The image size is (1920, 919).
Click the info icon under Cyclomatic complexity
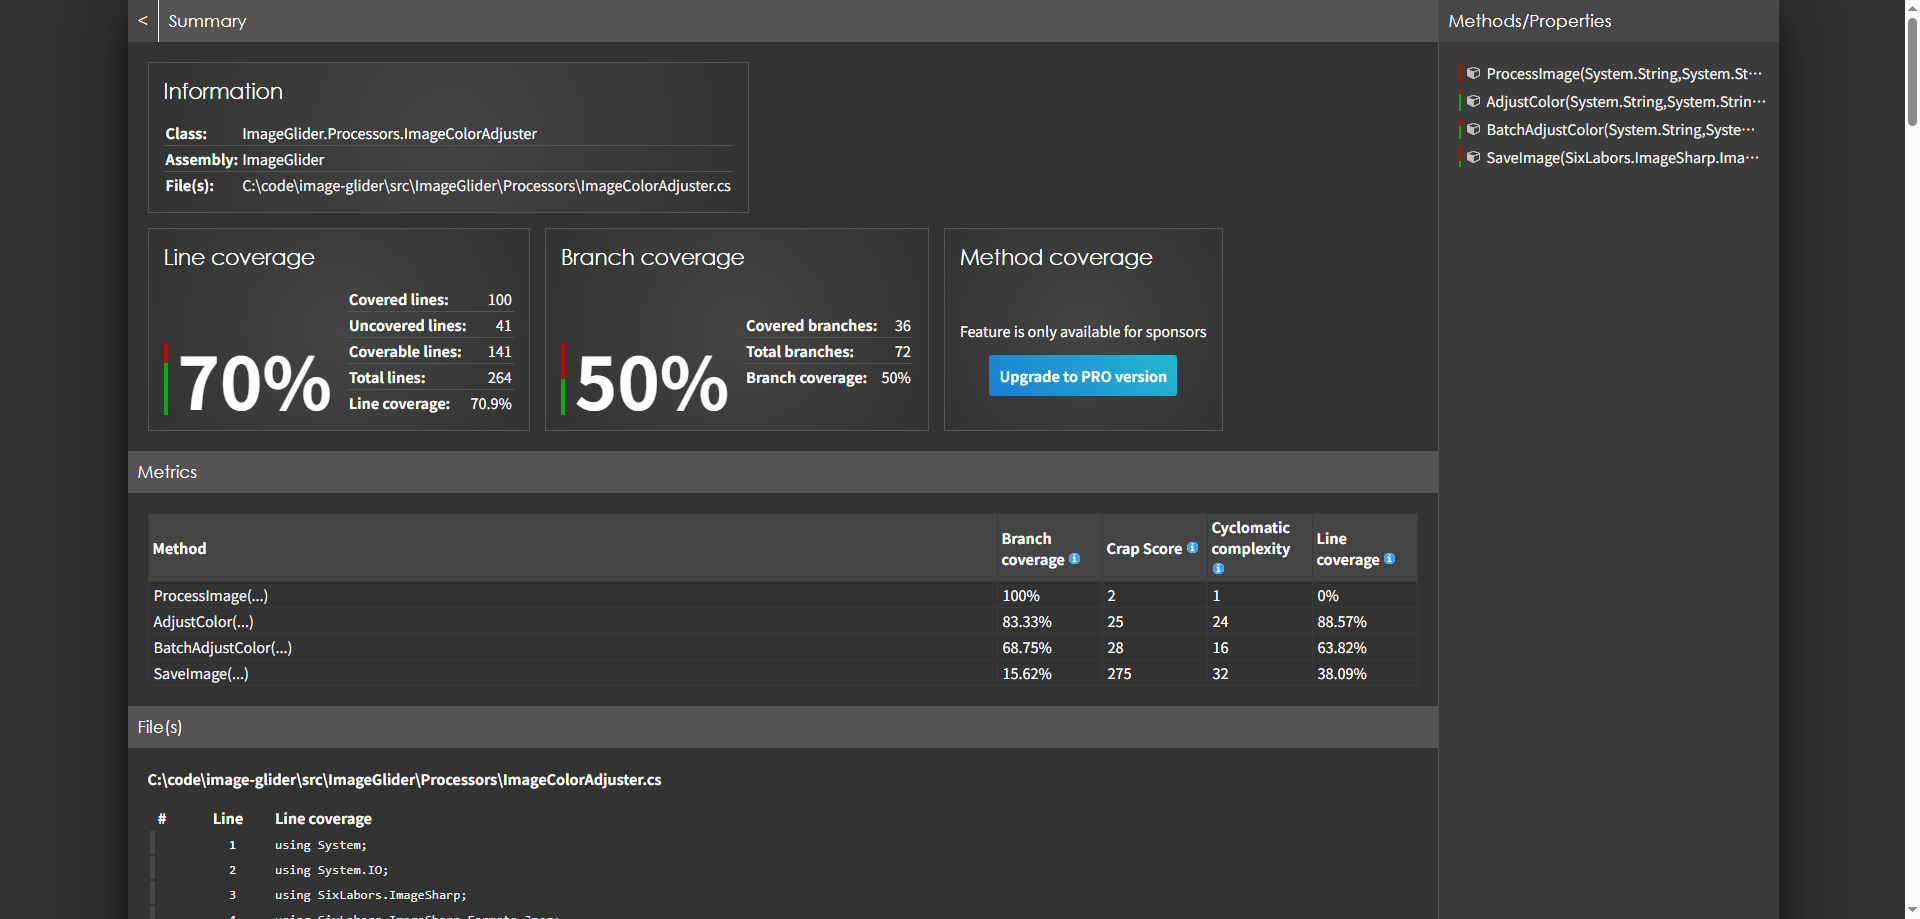tap(1218, 569)
